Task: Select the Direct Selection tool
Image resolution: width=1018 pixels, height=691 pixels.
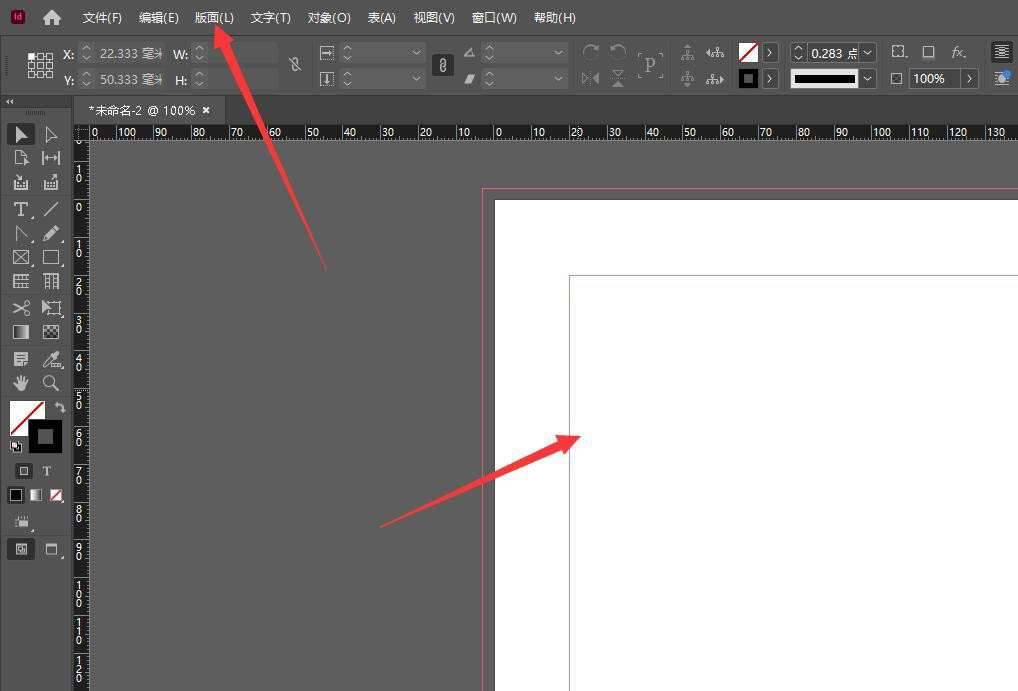Action: [x=51, y=135]
